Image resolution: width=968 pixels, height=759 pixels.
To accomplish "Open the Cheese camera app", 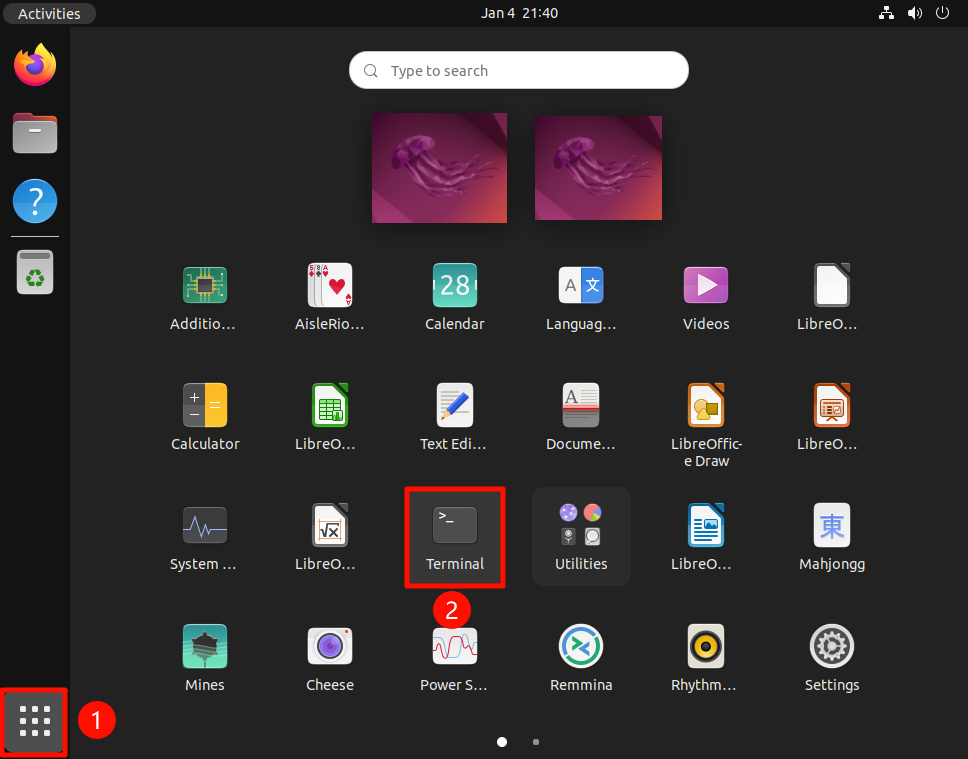I will [x=330, y=645].
